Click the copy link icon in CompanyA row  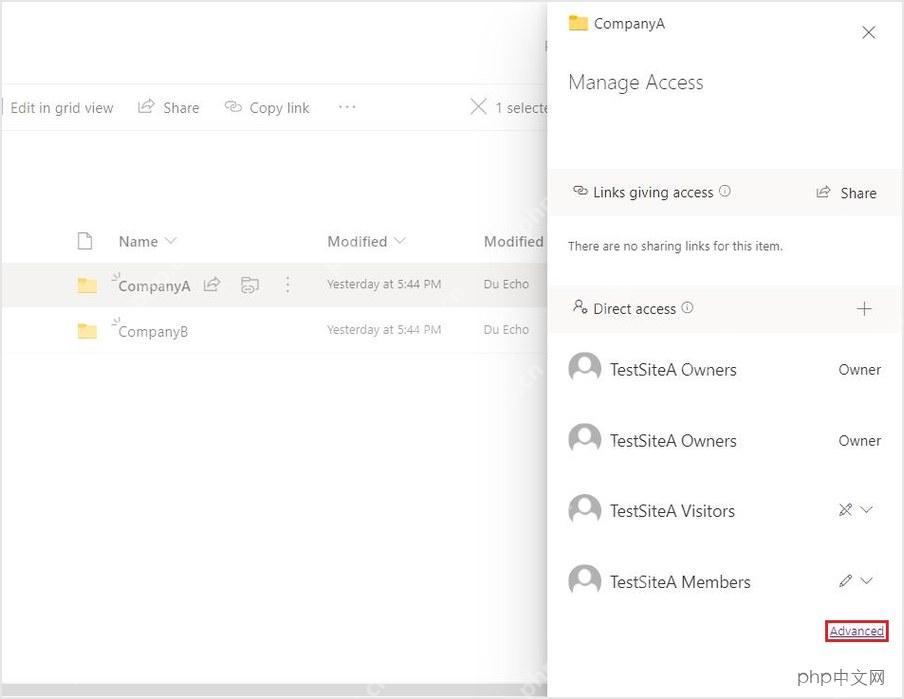[250, 284]
